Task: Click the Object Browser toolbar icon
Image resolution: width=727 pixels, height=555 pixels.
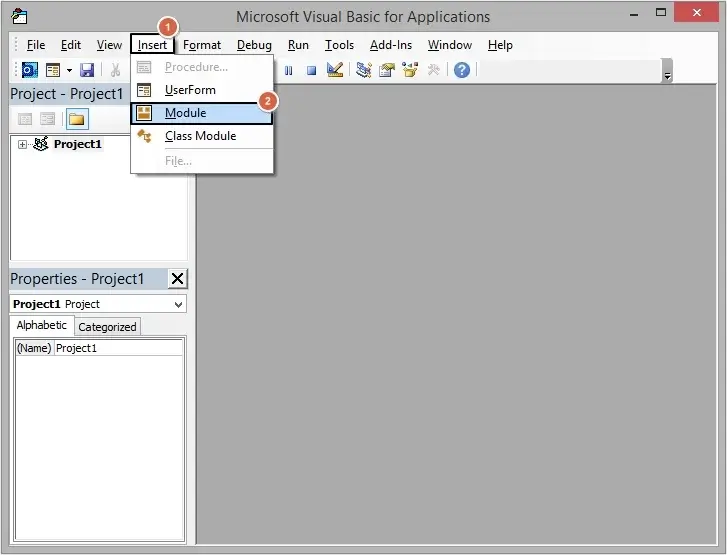Action: [x=410, y=70]
